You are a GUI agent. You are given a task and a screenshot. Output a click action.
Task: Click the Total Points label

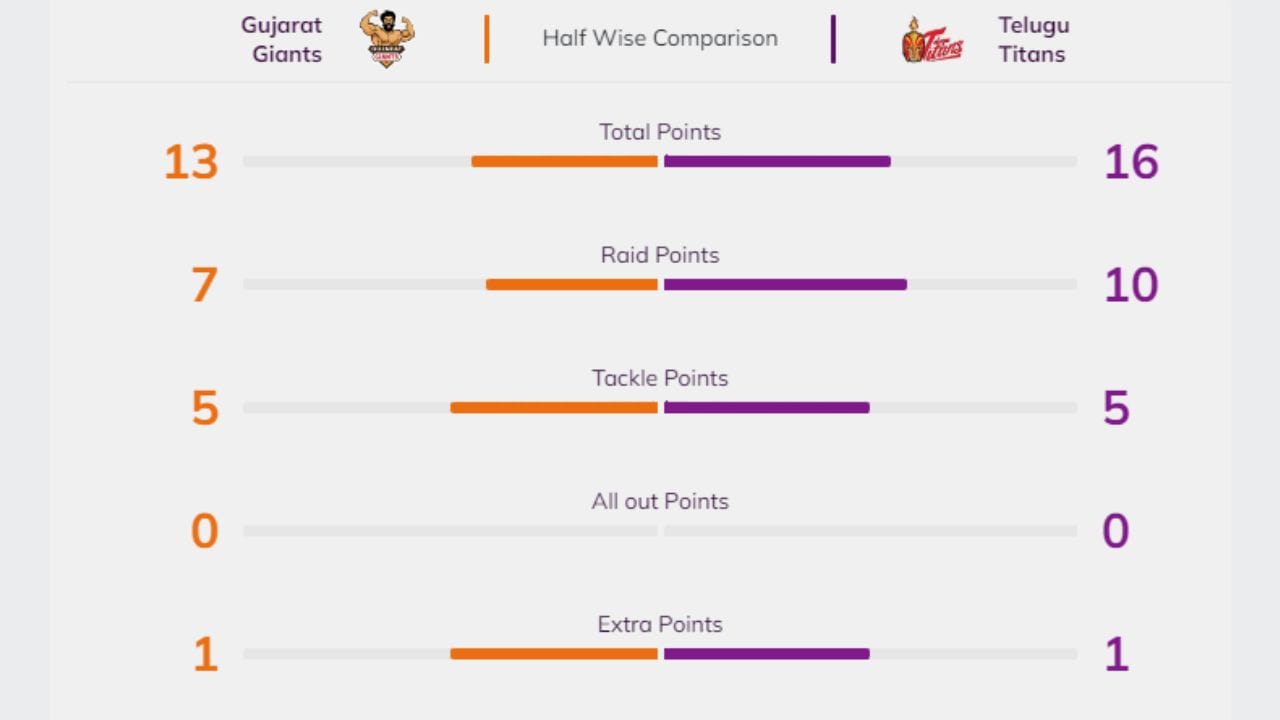(660, 132)
